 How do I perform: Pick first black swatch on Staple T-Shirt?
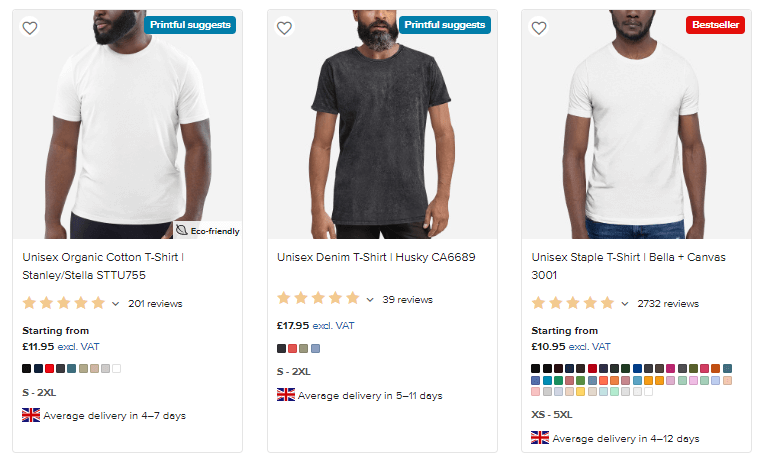point(536,369)
